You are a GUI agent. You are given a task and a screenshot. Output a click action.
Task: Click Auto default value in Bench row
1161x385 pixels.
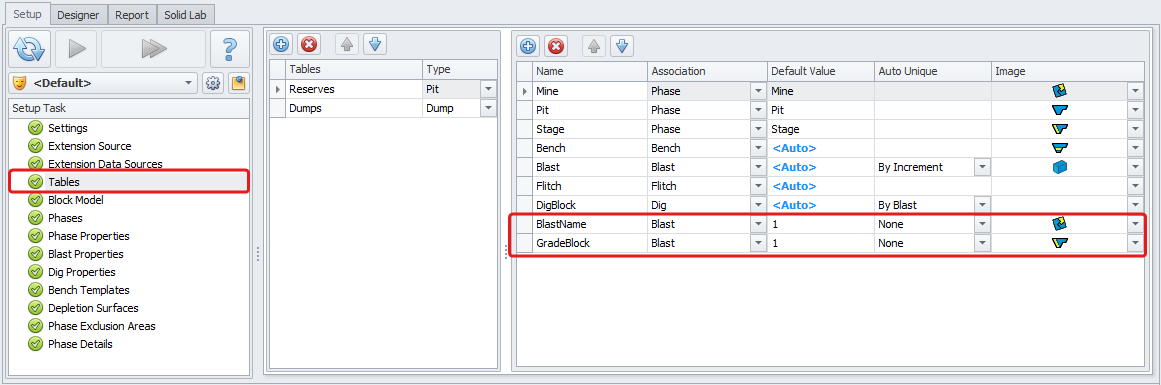(794, 148)
